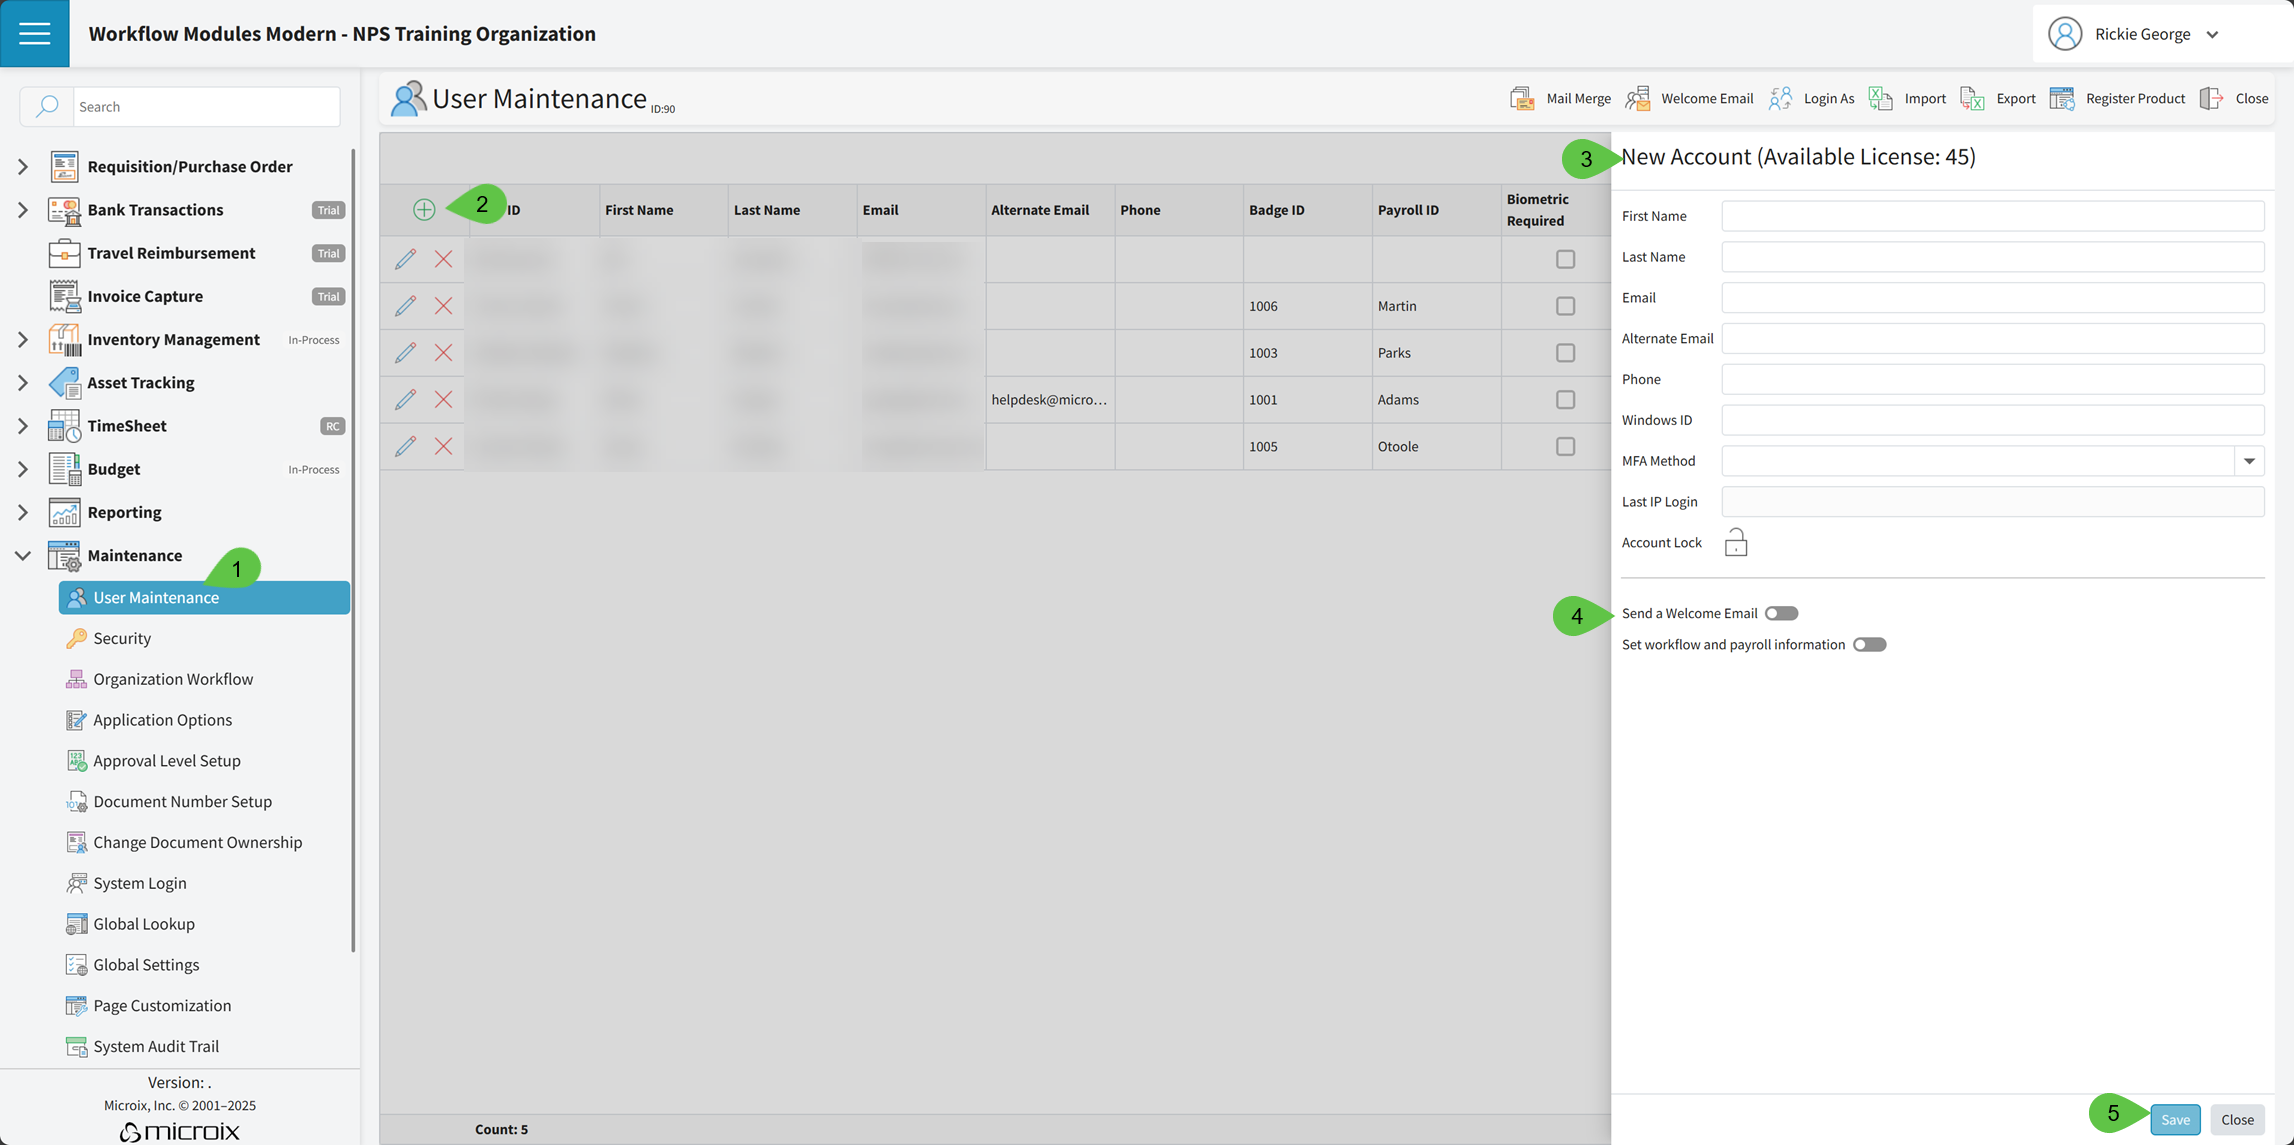Click the red delete X for Otoole's row
The image size is (2294, 1145).
coord(444,446)
